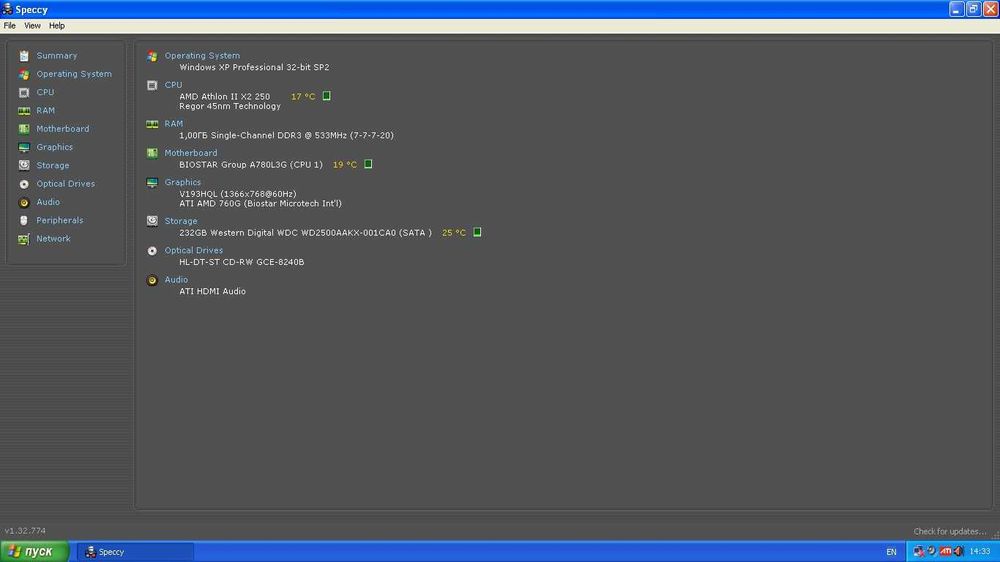Click storage temperature 25 °C value
This screenshot has height=562, width=1000.
click(454, 233)
